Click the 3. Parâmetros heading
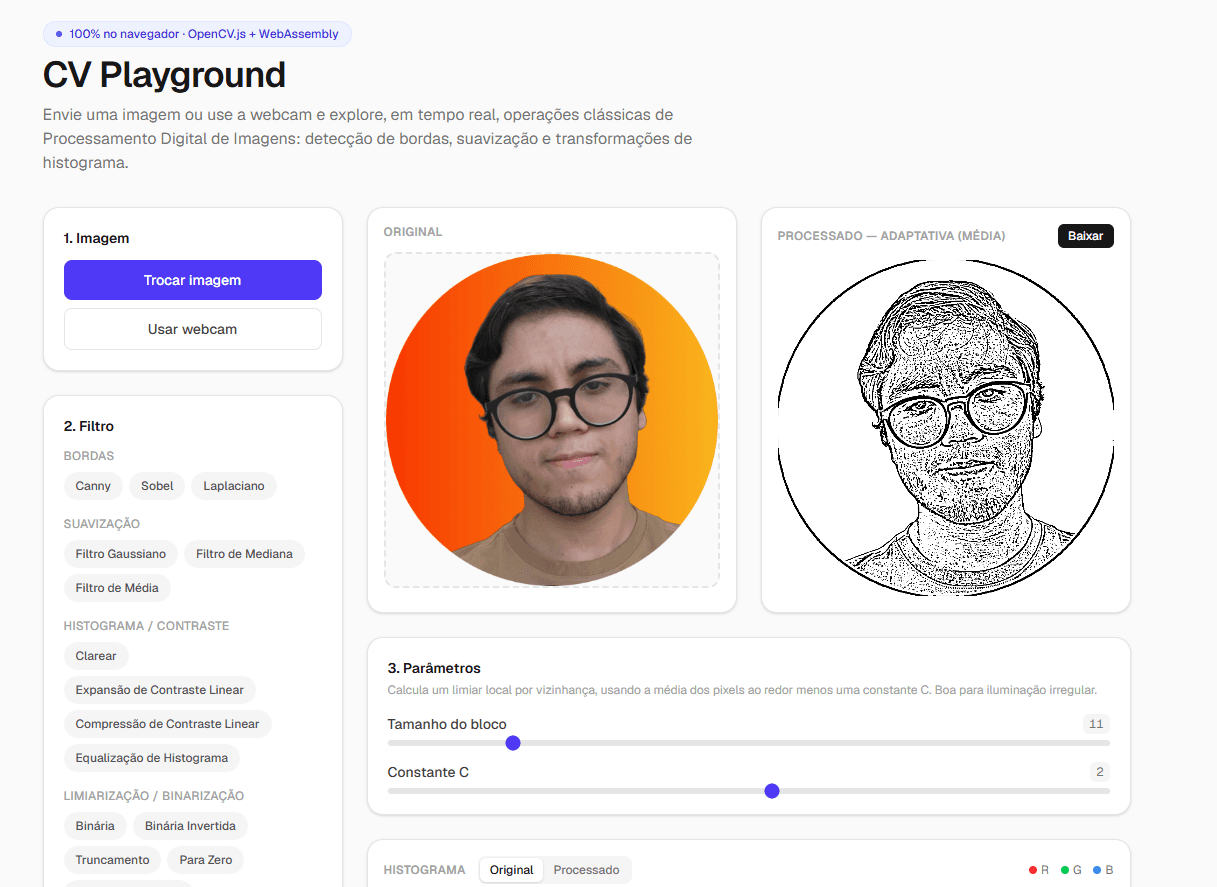1217x887 pixels. [434, 668]
